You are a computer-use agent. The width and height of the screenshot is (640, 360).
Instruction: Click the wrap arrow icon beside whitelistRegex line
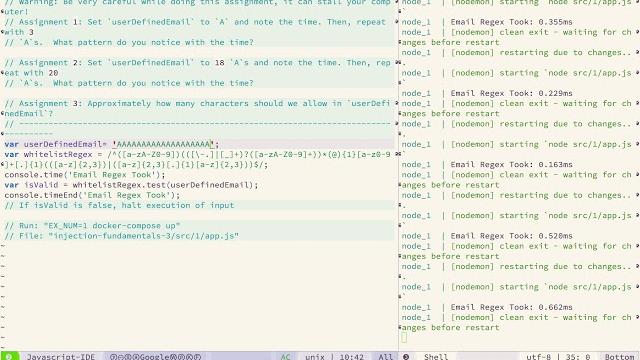[398, 154]
